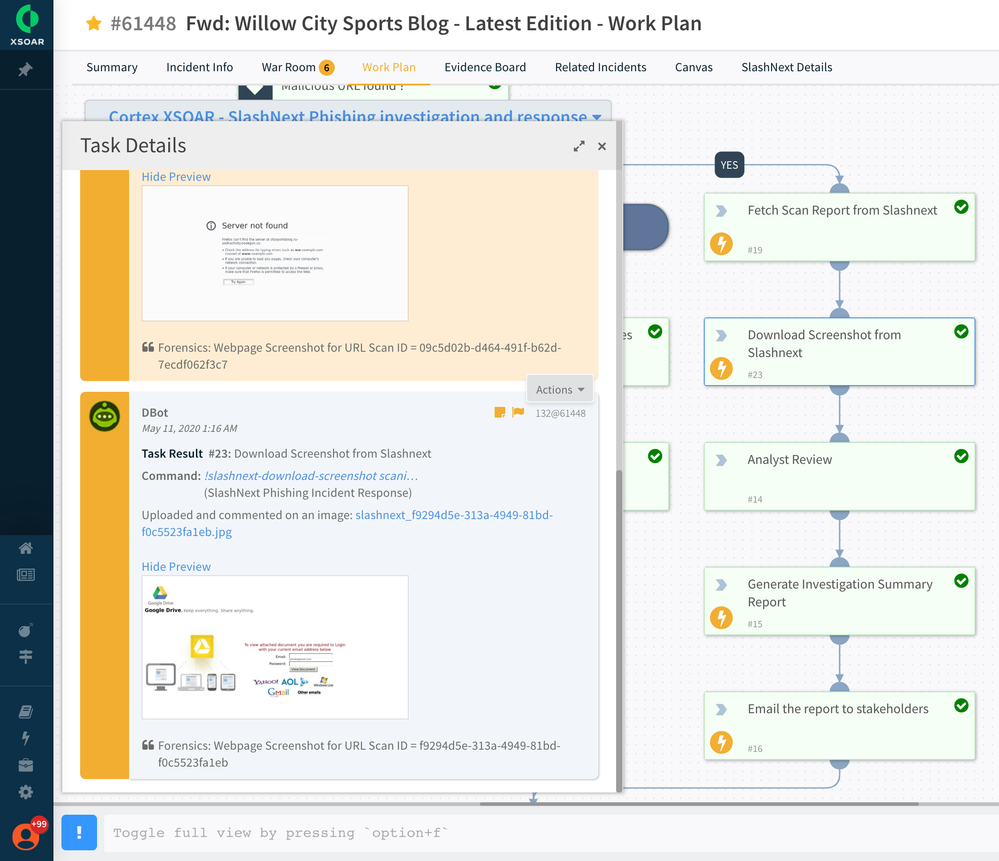Image resolution: width=999 pixels, height=861 pixels.
Task: Click green checkmark on Fetch Scan Report task
Action: pos(961,206)
